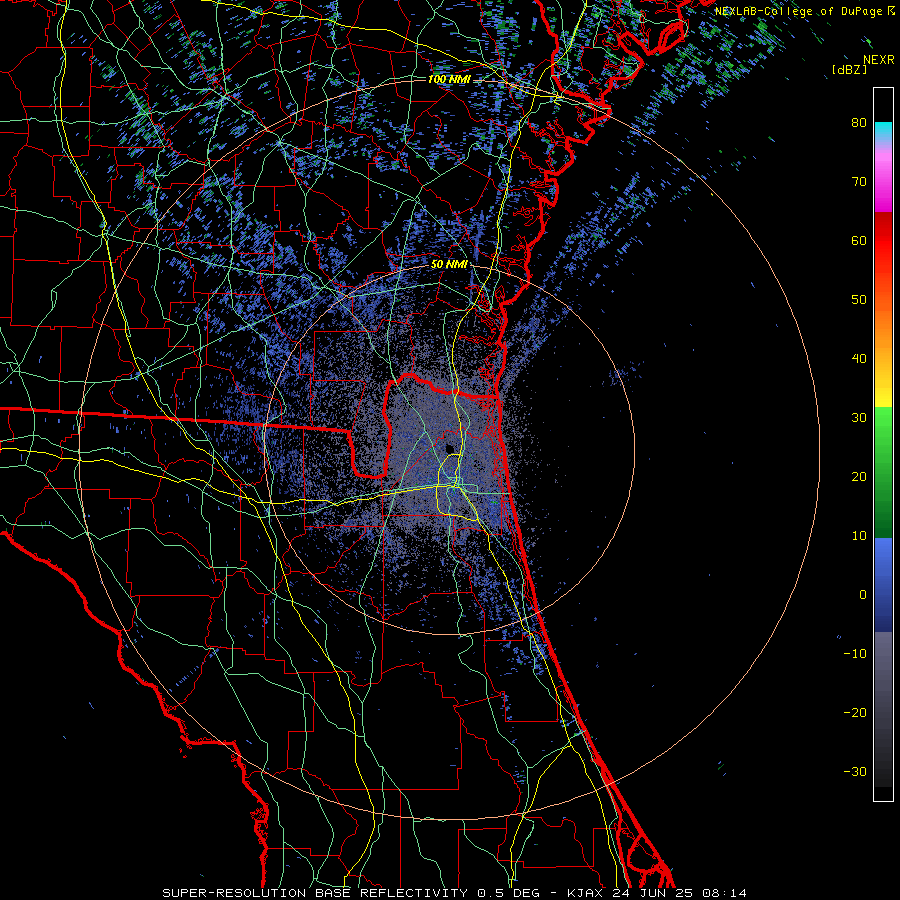Image resolution: width=900 pixels, height=900 pixels.
Task: Click the NEXR label above the color scale
Action: pos(879,60)
